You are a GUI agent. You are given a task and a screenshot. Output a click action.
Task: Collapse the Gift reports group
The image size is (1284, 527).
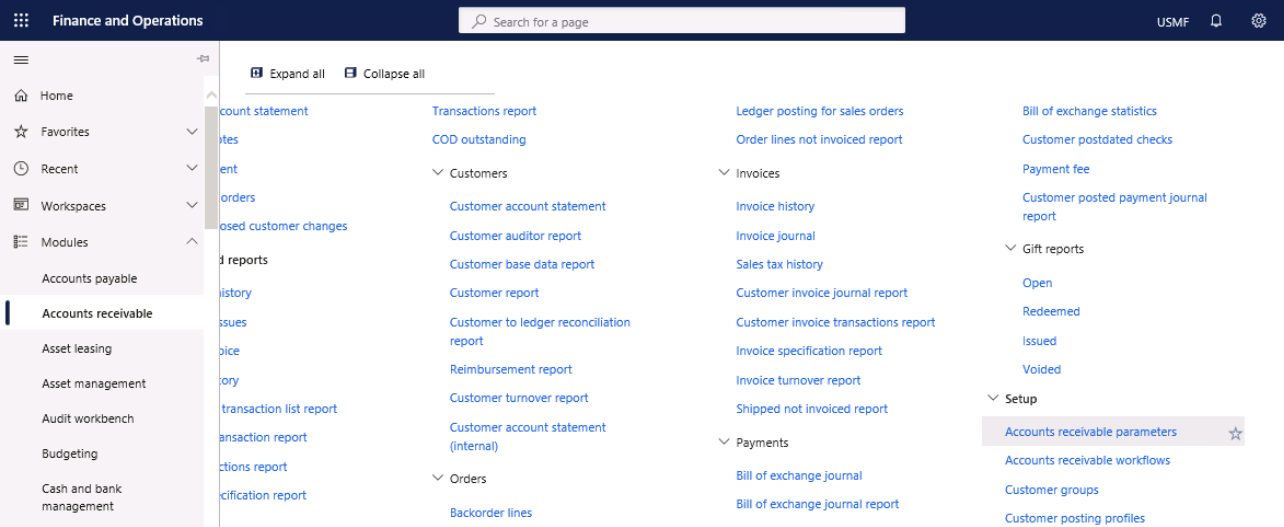(1010, 249)
